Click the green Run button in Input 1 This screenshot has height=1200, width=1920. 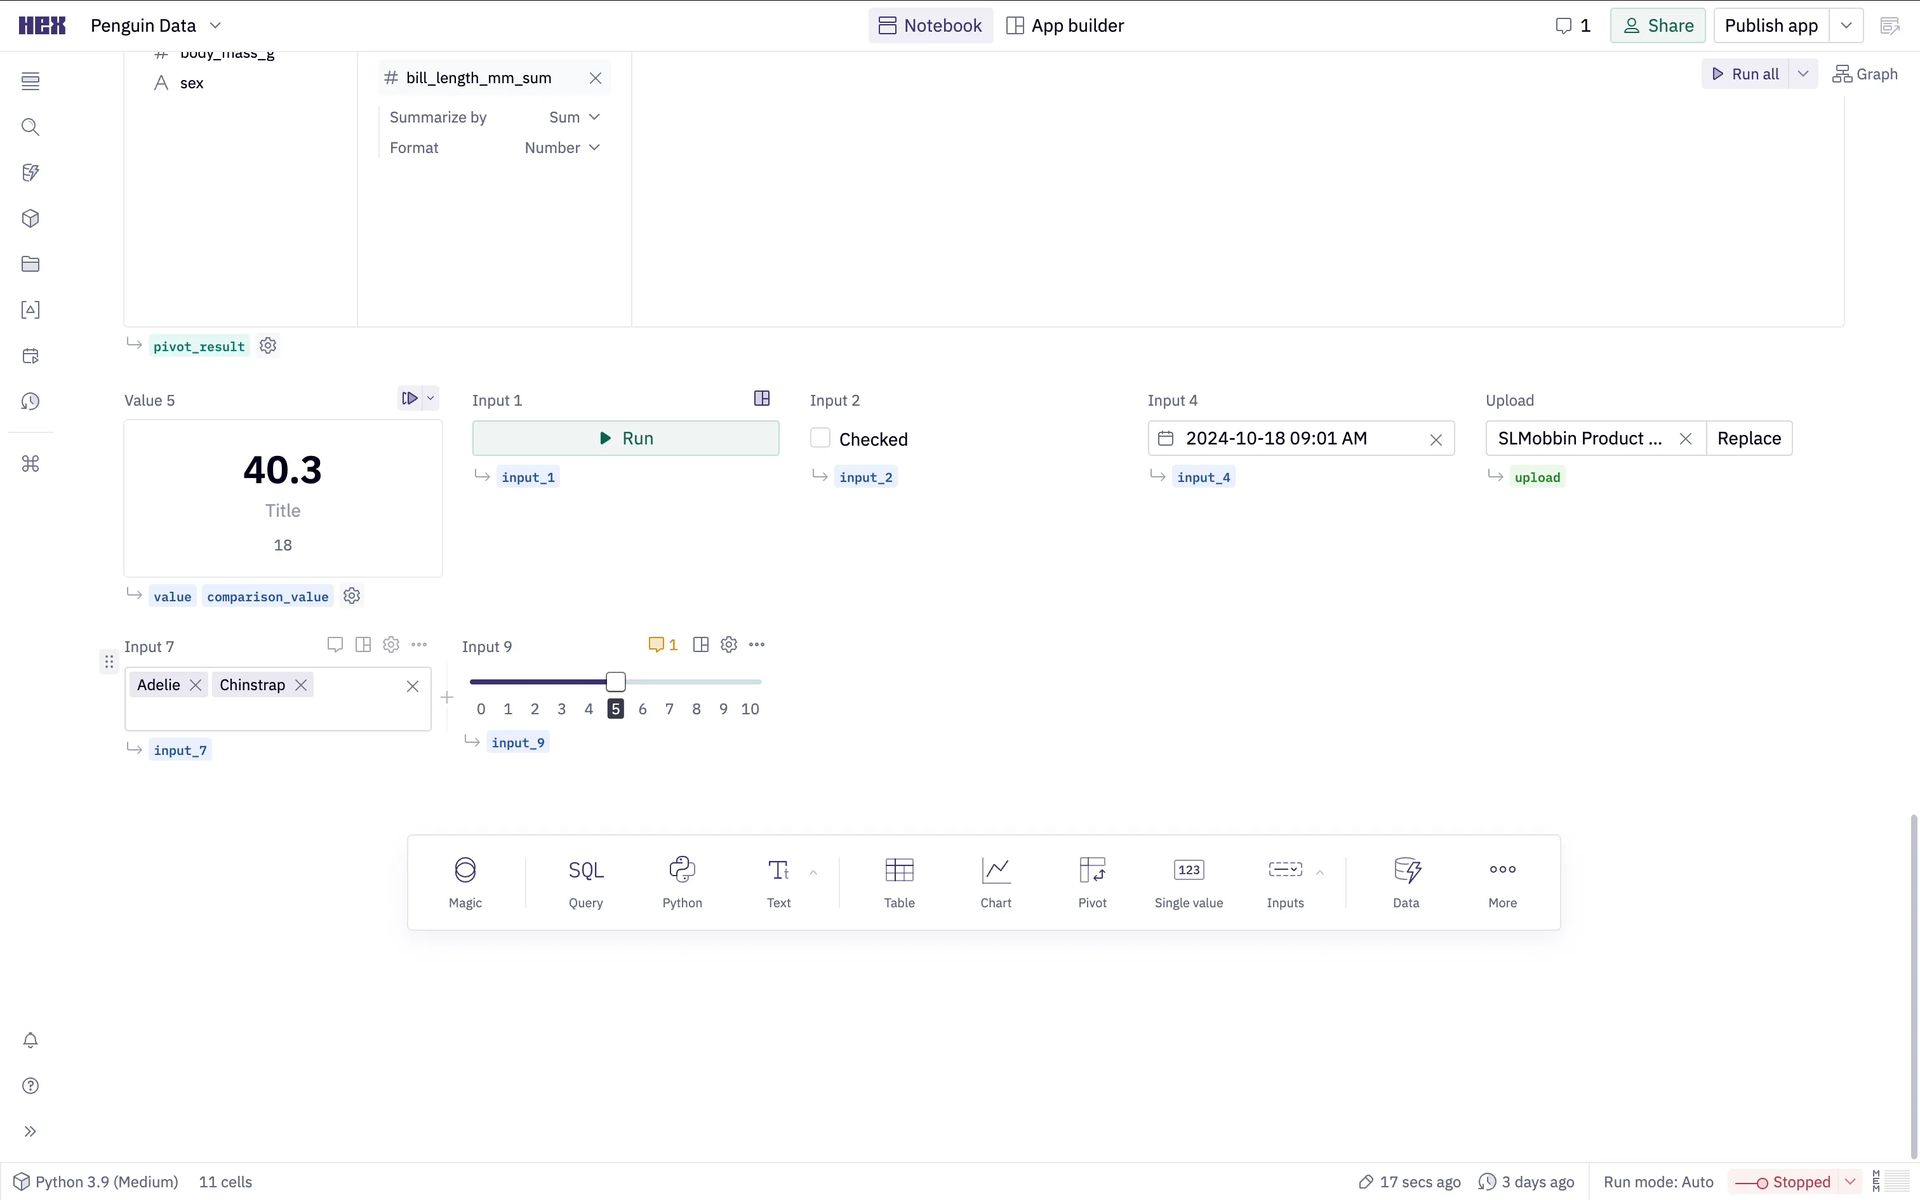[625, 438]
